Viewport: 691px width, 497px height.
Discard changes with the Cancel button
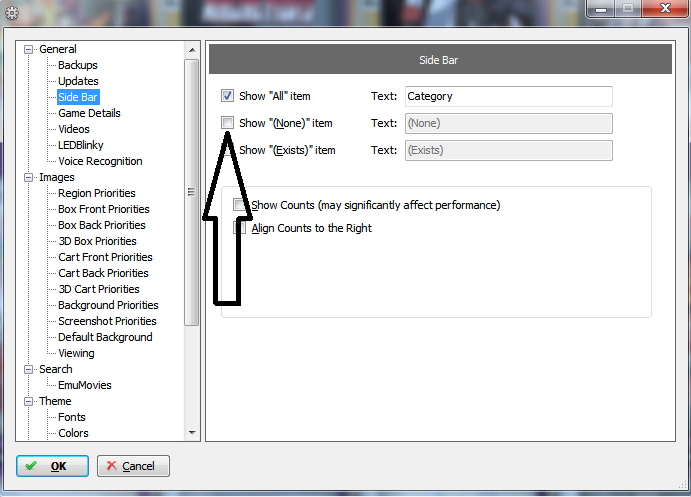(x=133, y=466)
